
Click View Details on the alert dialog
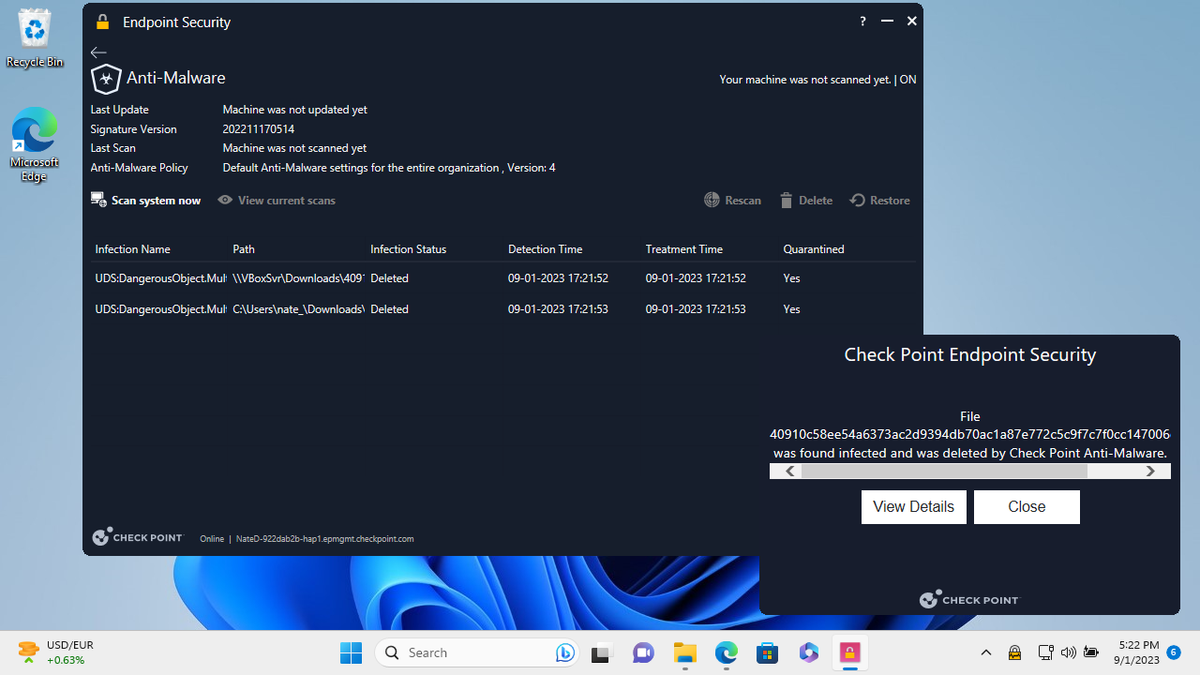pyautogui.click(x=913, y=507)
